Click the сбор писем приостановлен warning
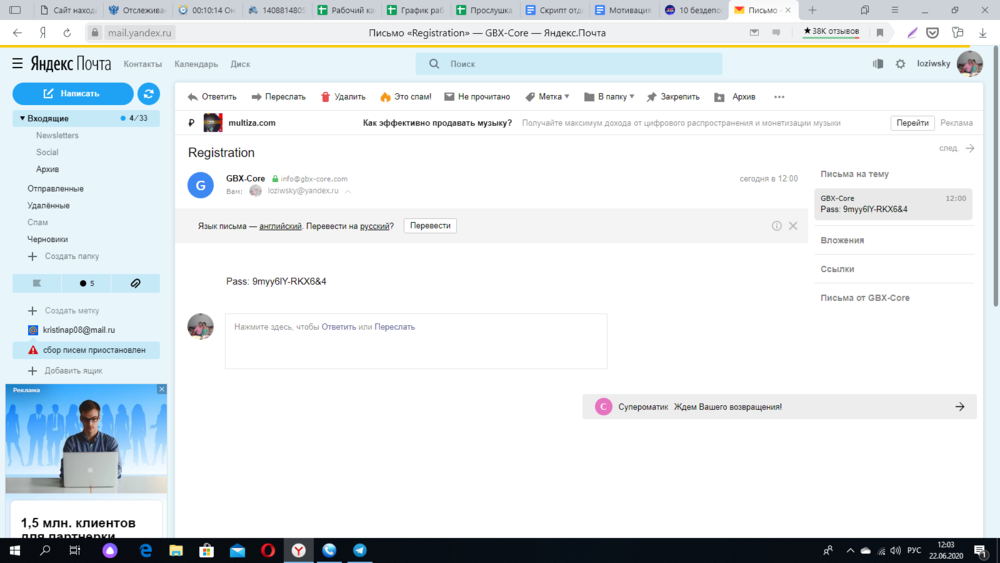Screen dimensions: 1000x563 tap(86, 350)
